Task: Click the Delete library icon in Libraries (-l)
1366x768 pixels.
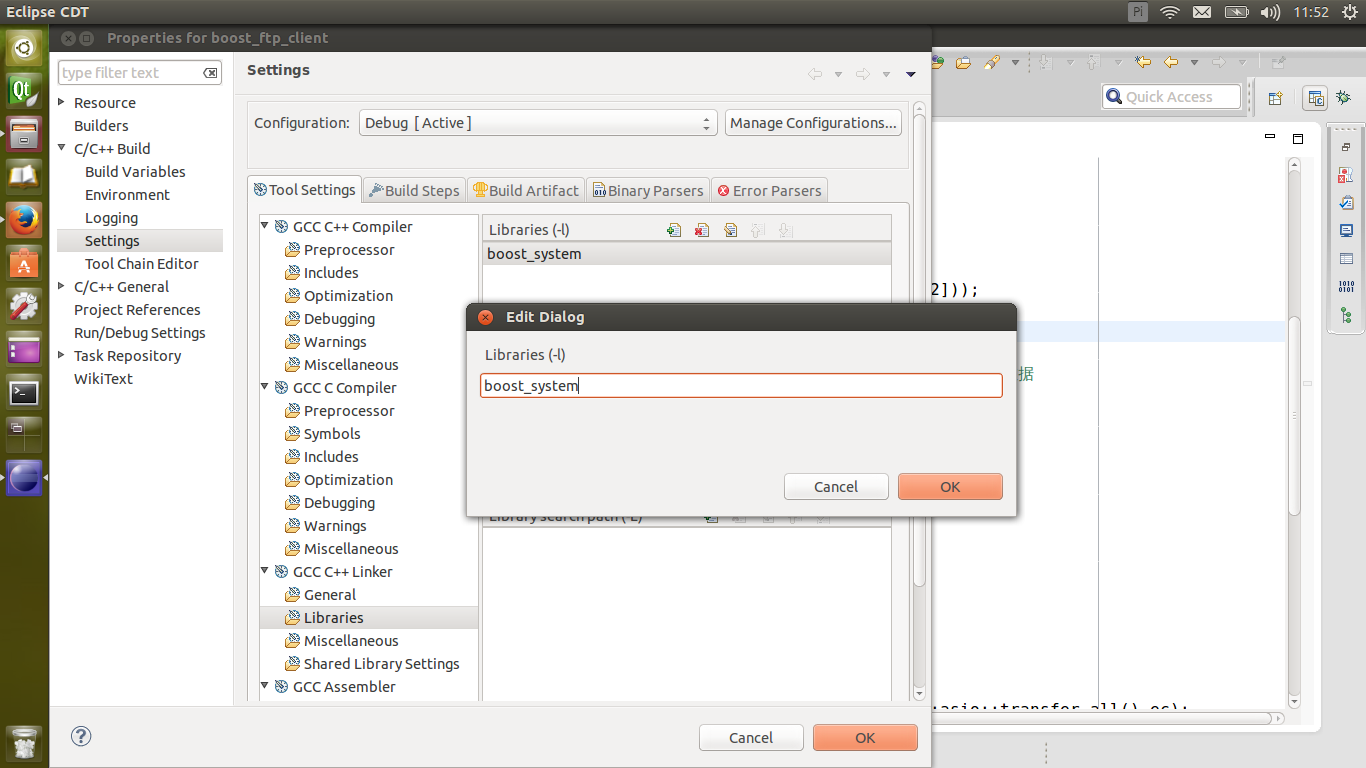Action: (x=702, y=230)
